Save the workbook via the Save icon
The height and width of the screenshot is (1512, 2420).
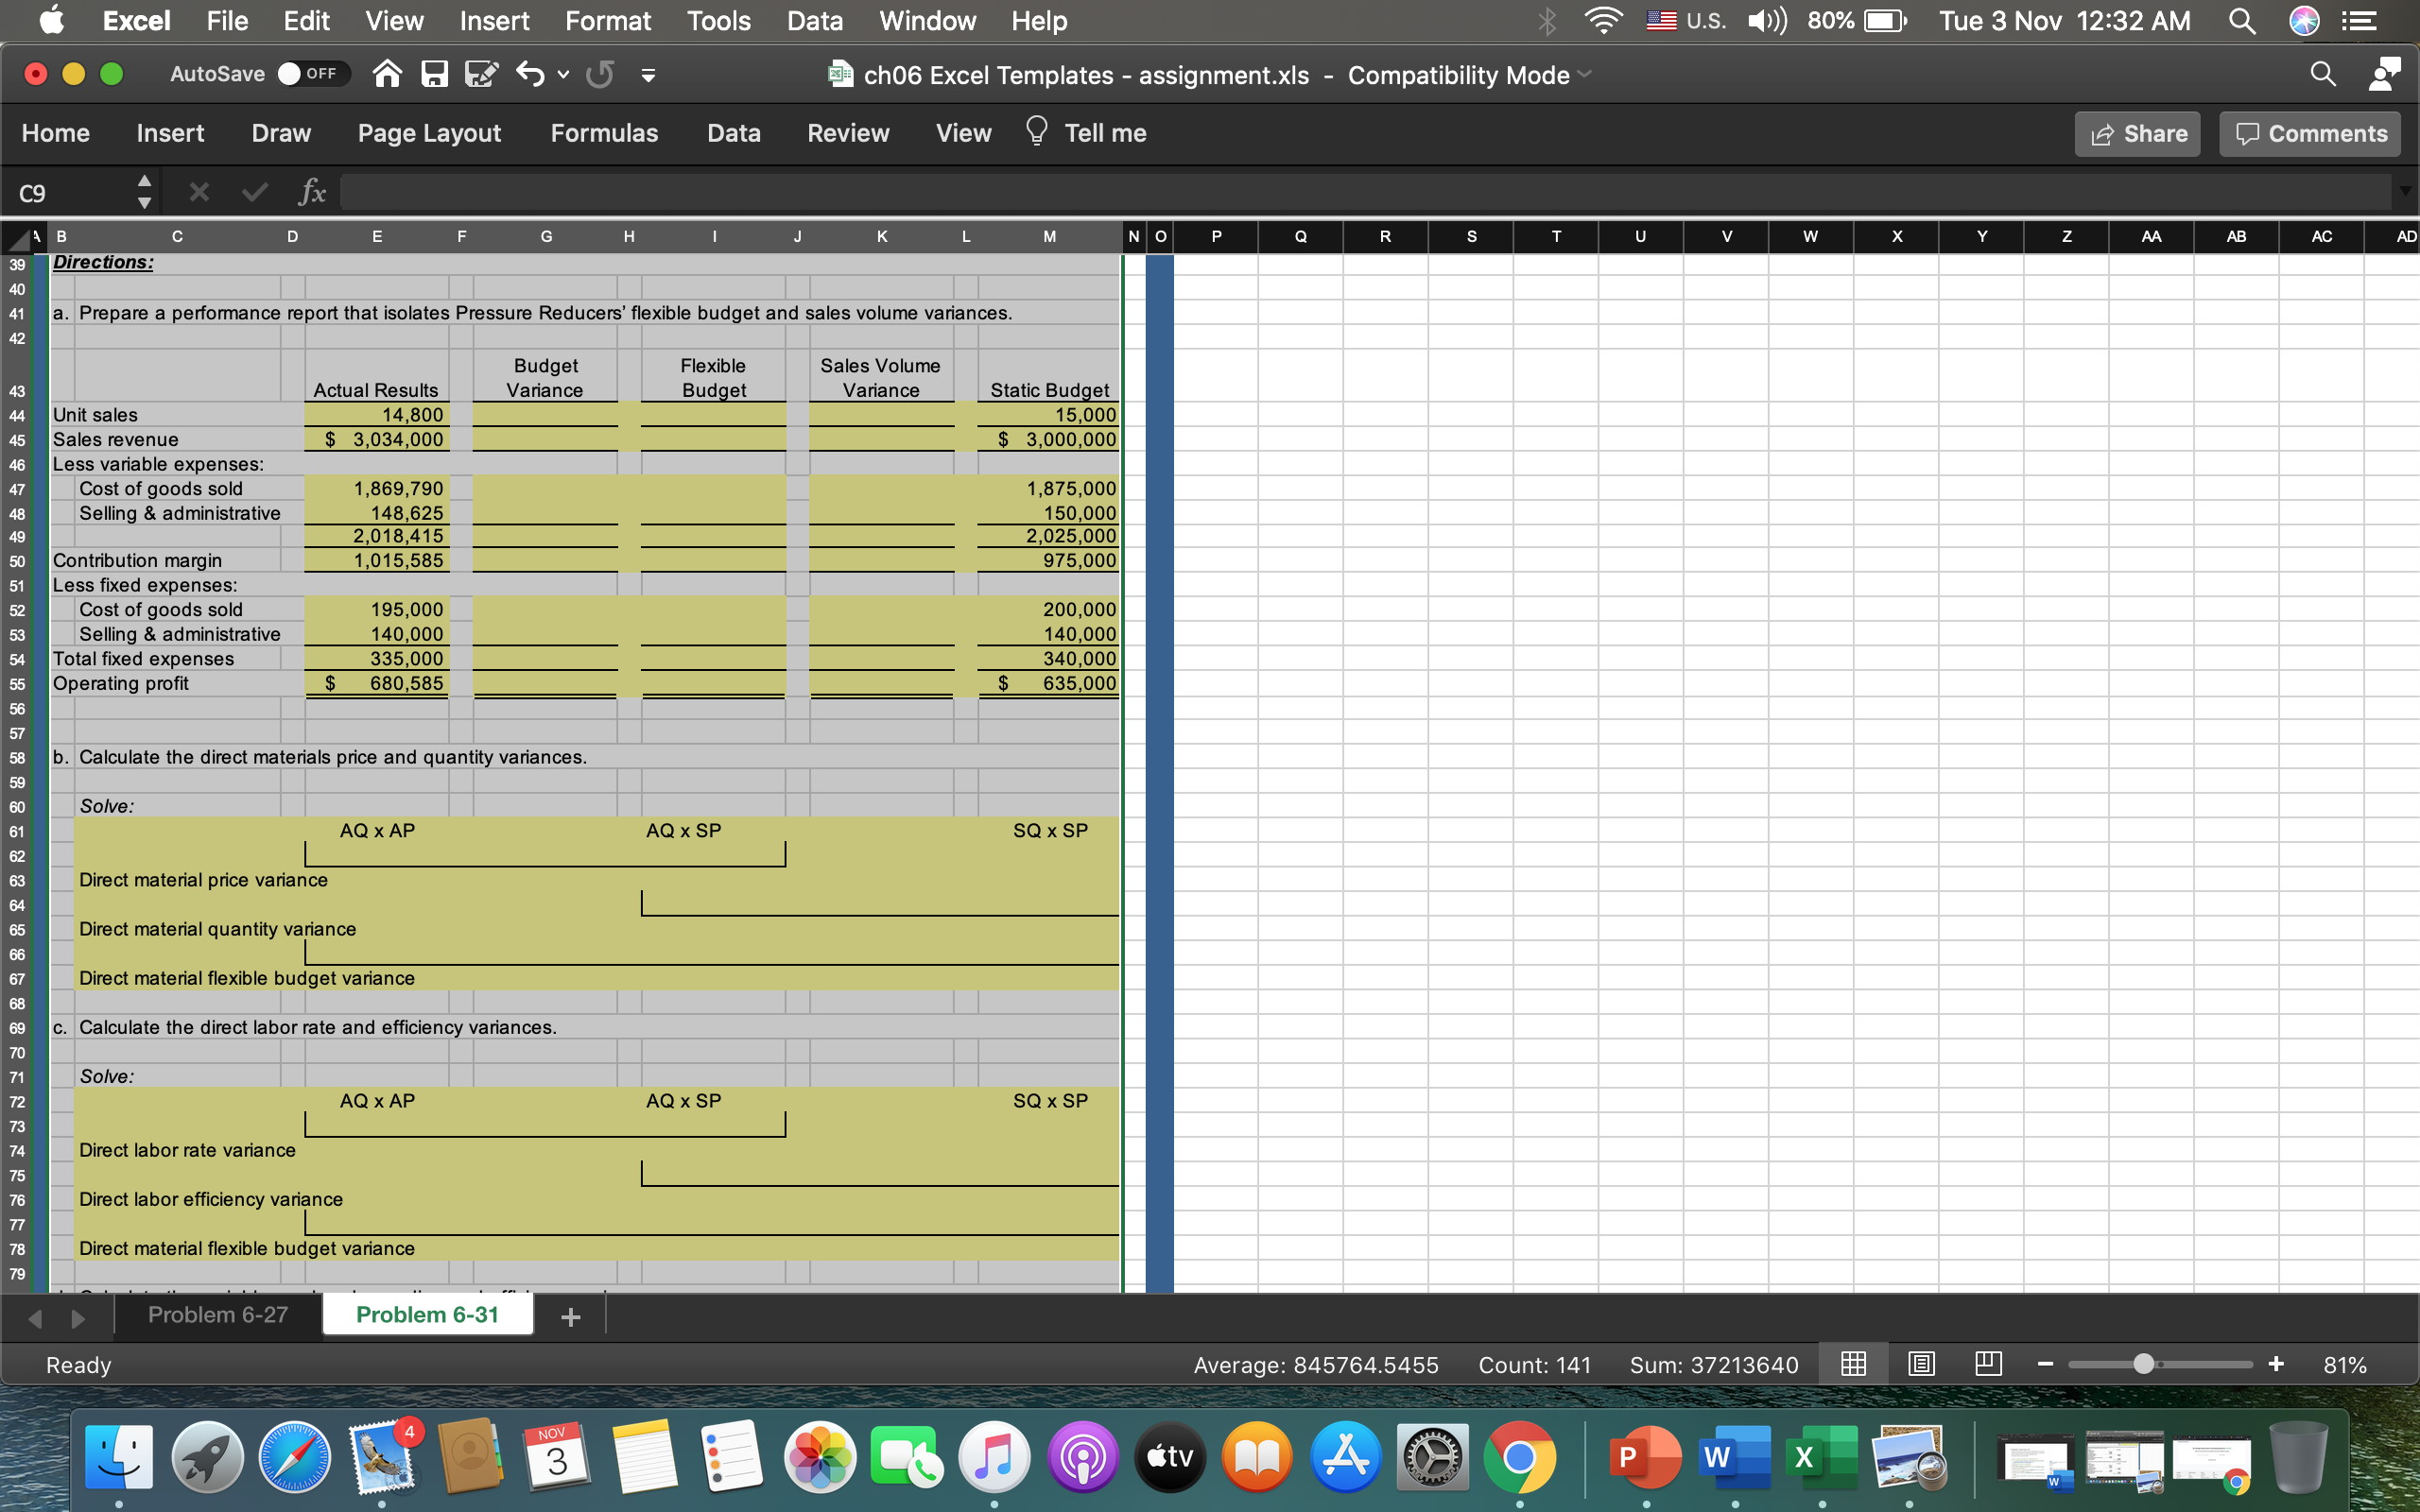pyautogui.click(x=434, y=73)
